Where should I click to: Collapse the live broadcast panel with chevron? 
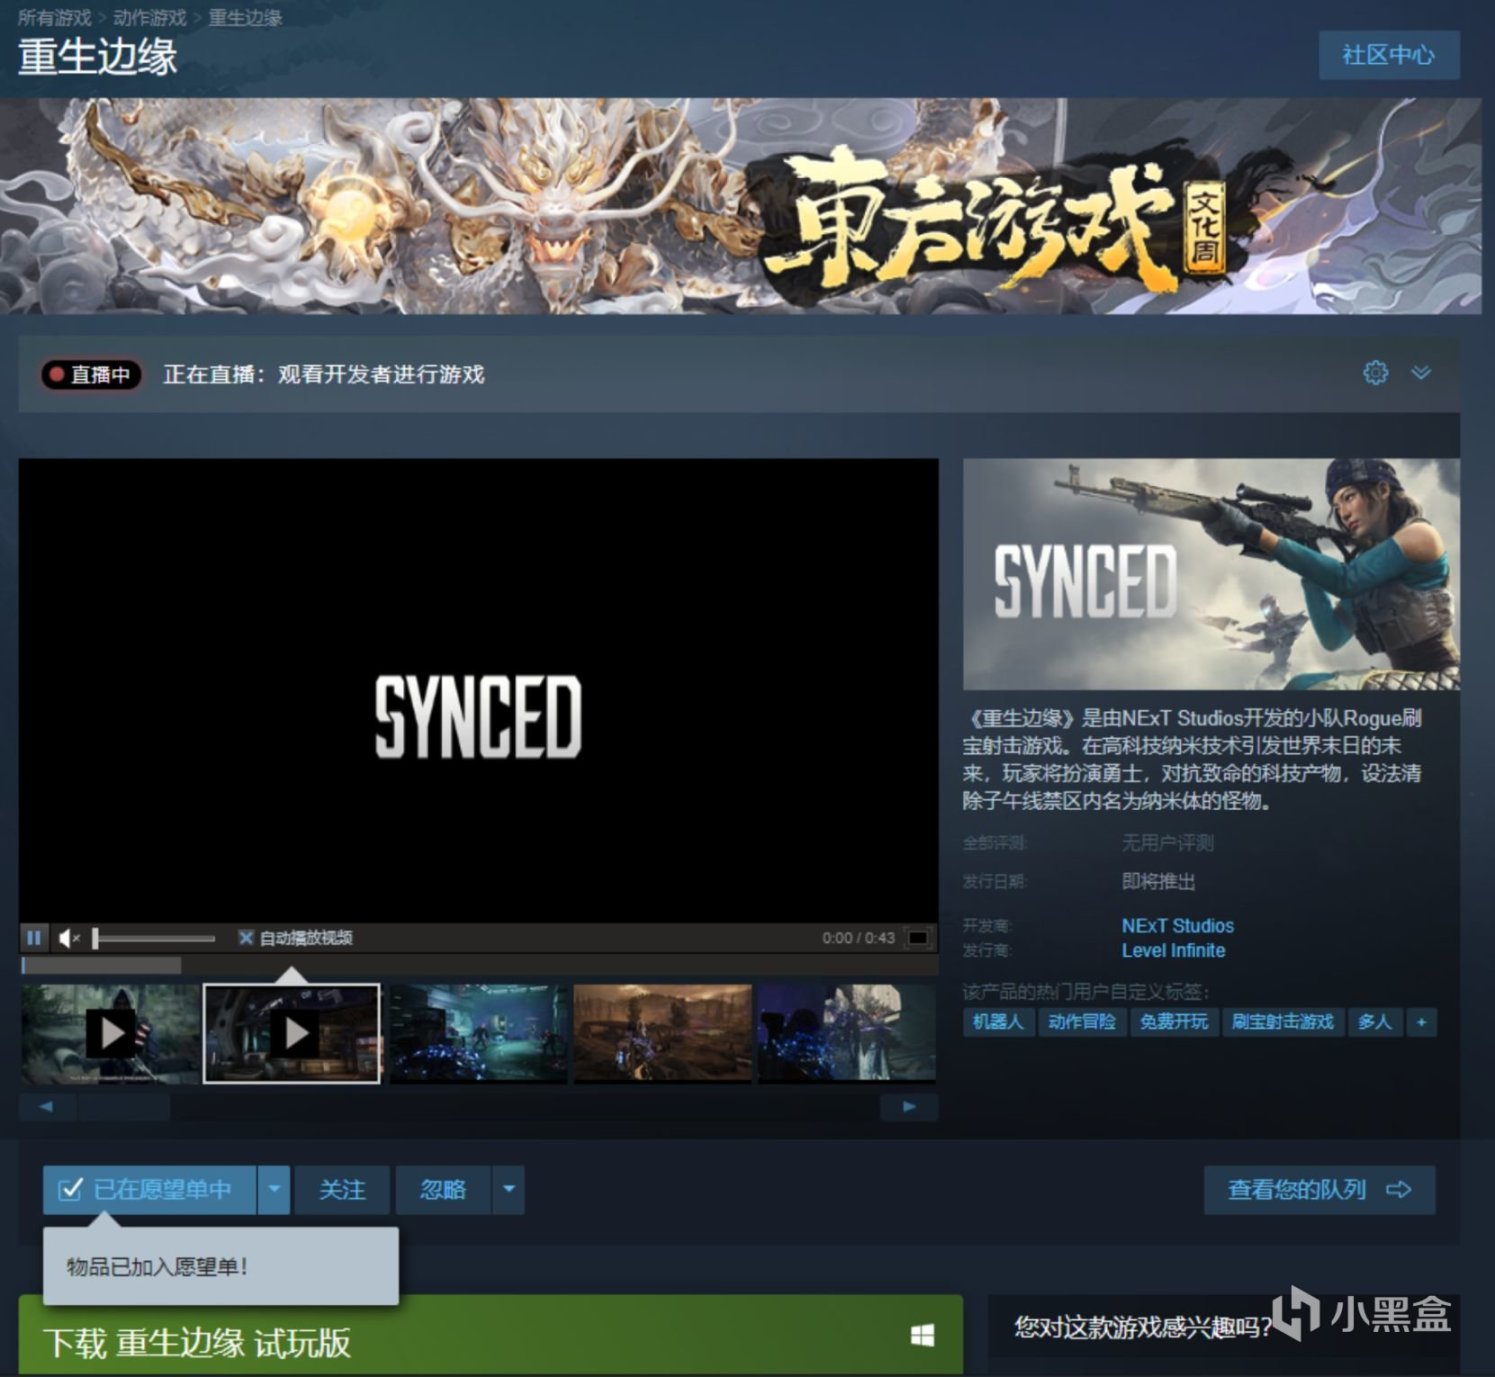pyautogui.click(x=1421, y=373)
